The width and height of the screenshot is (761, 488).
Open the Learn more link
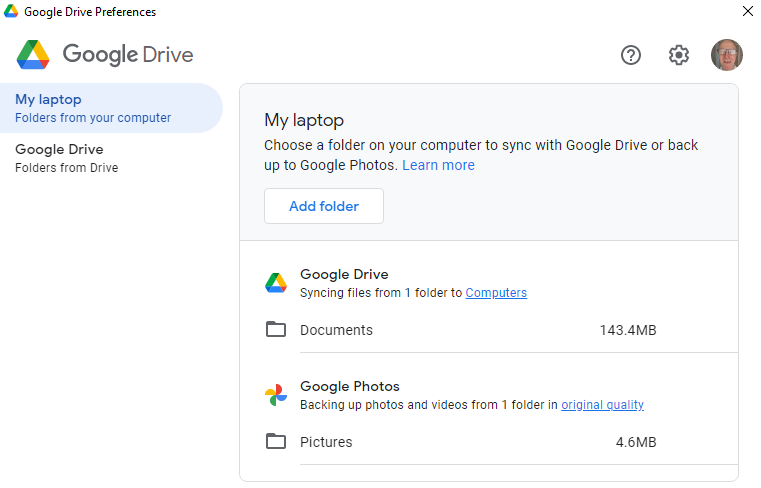438,165
